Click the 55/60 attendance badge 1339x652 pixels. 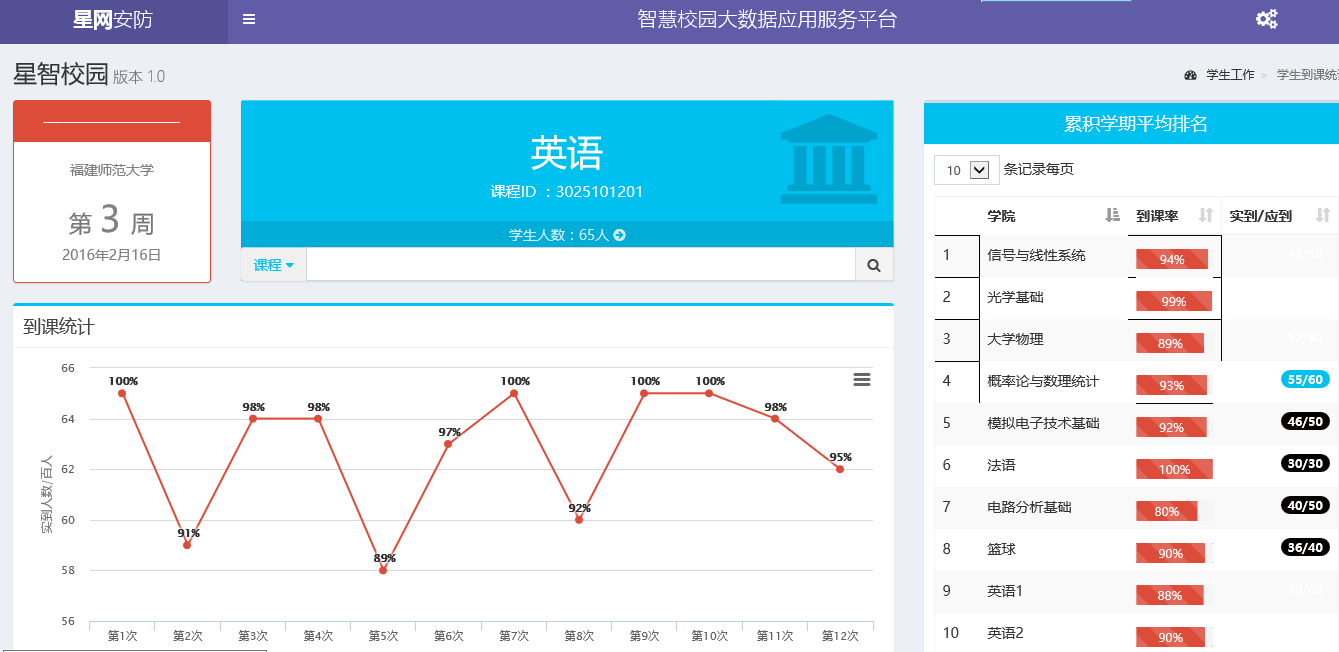tap(1305, 379)
